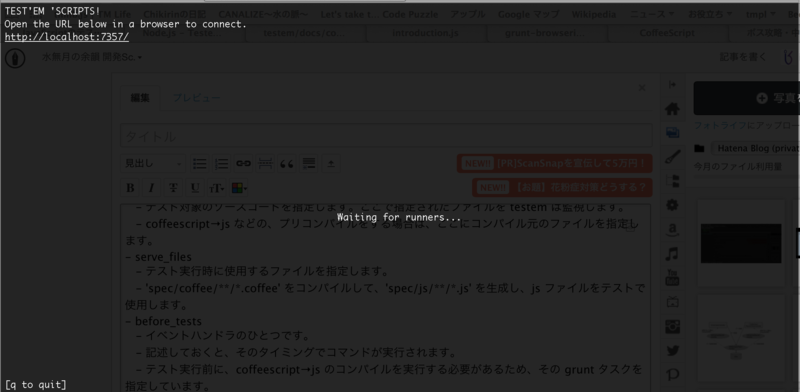Image resolution: width=800 pixels, height=392 pixels.
Task: Click the TV (niconico) sidebar icon
Action: [x=672, y=302]
